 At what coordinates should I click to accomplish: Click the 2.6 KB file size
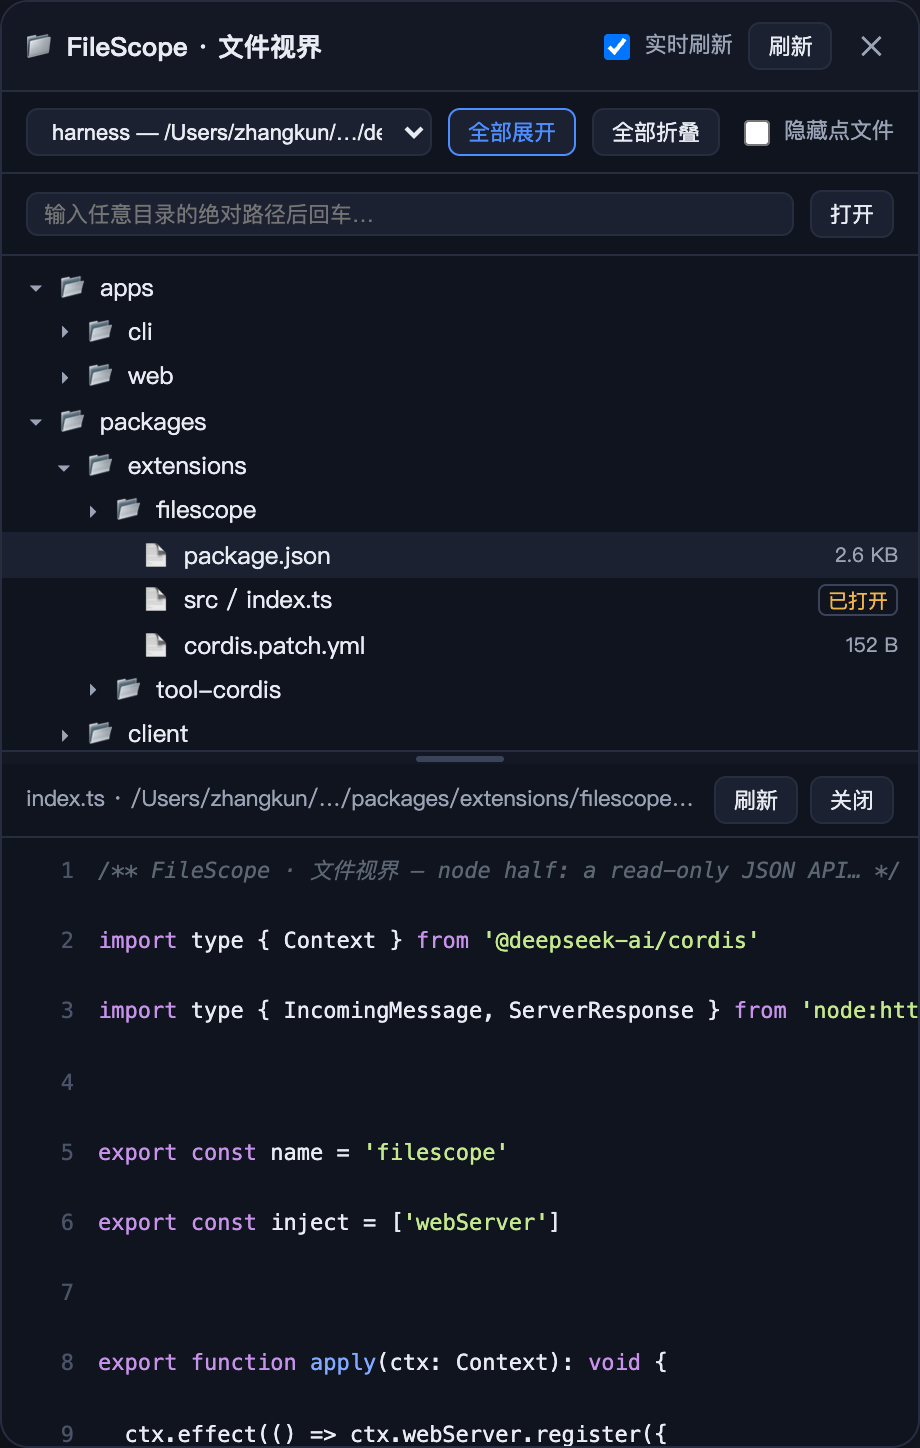(x=866, y=555)
